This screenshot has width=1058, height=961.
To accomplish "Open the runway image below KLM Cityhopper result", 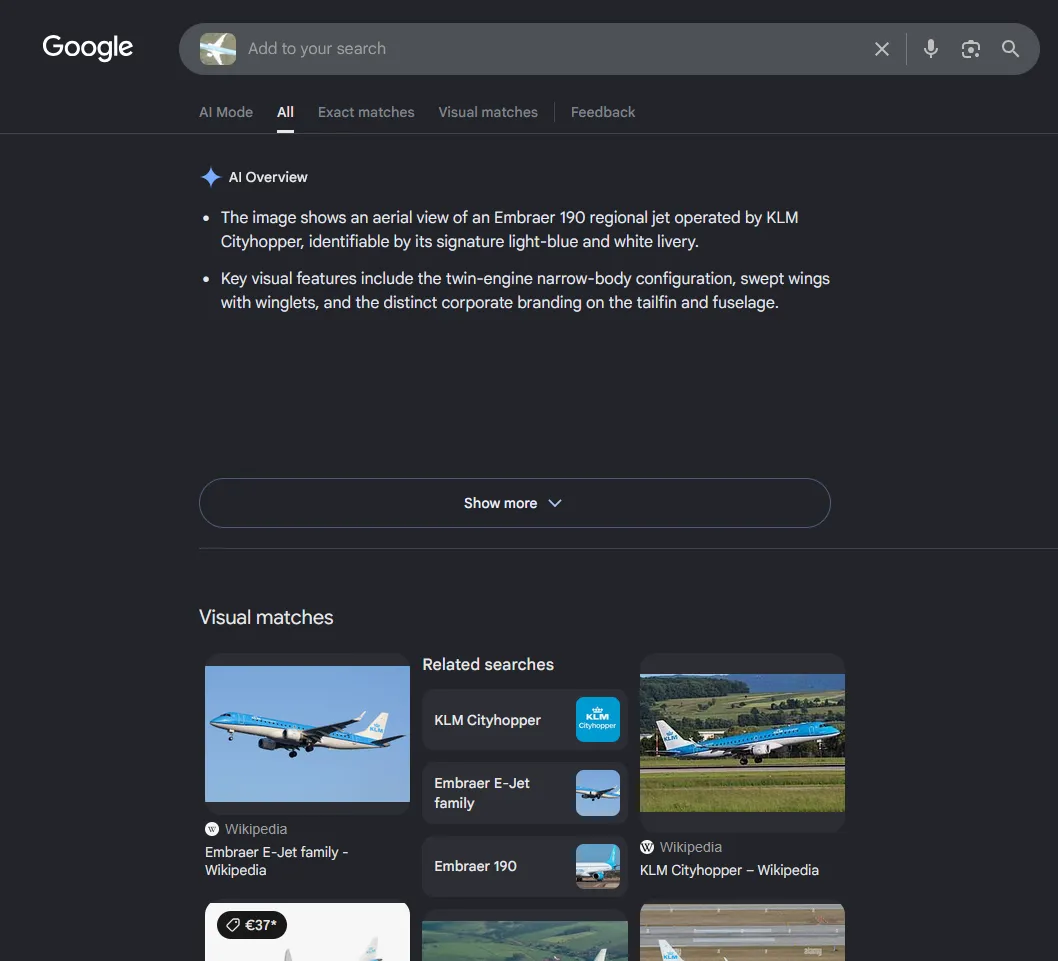I will coord(742,932).
